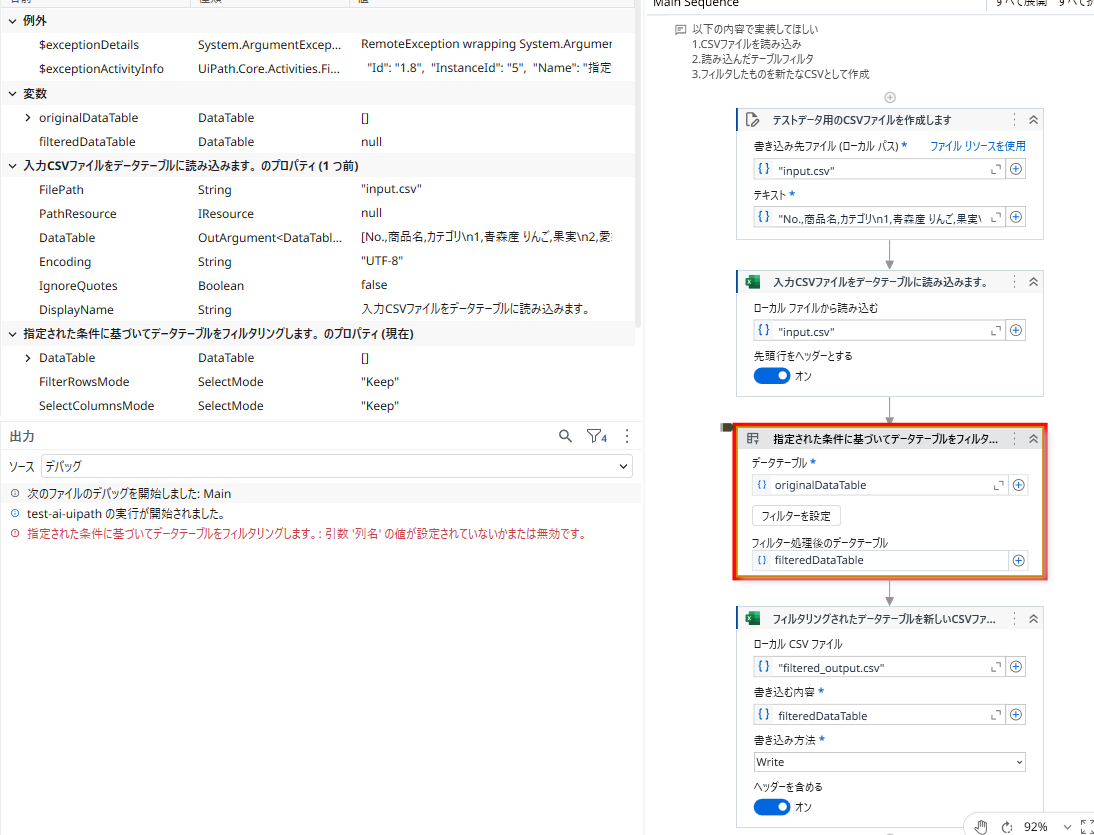Image resolution: width=1094 pixels, height=835 pixels.
Task: Click the ファイル リソースを使用 link
Action: click(x=977, y=146)
